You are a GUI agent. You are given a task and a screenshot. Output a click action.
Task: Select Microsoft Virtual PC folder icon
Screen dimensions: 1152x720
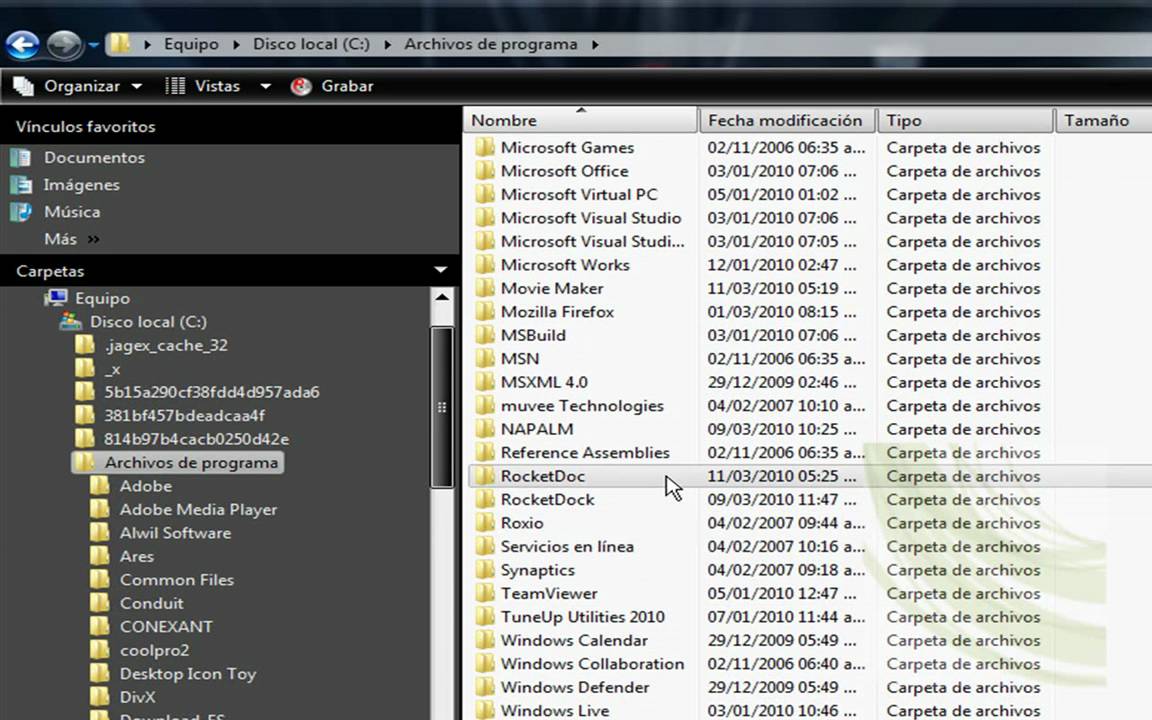click(484, 194)
